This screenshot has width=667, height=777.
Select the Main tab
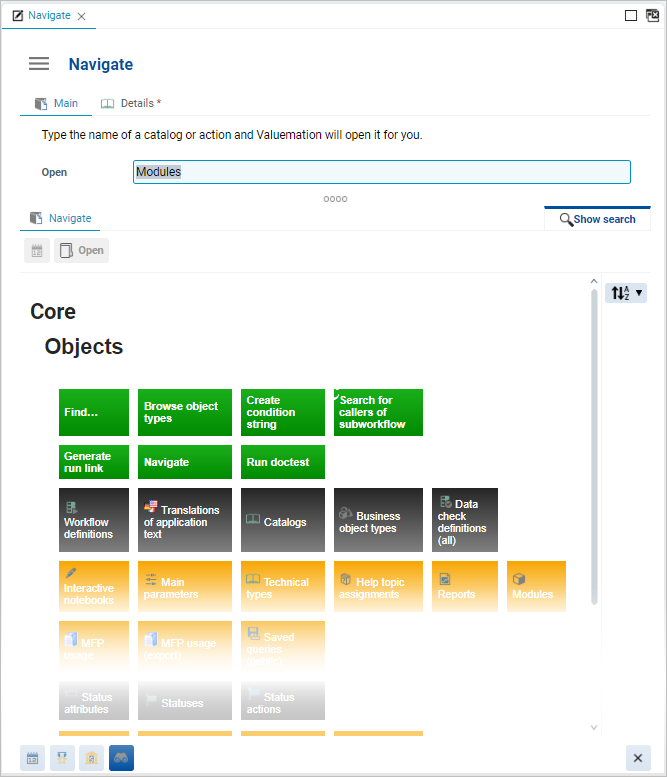[56, 103]
